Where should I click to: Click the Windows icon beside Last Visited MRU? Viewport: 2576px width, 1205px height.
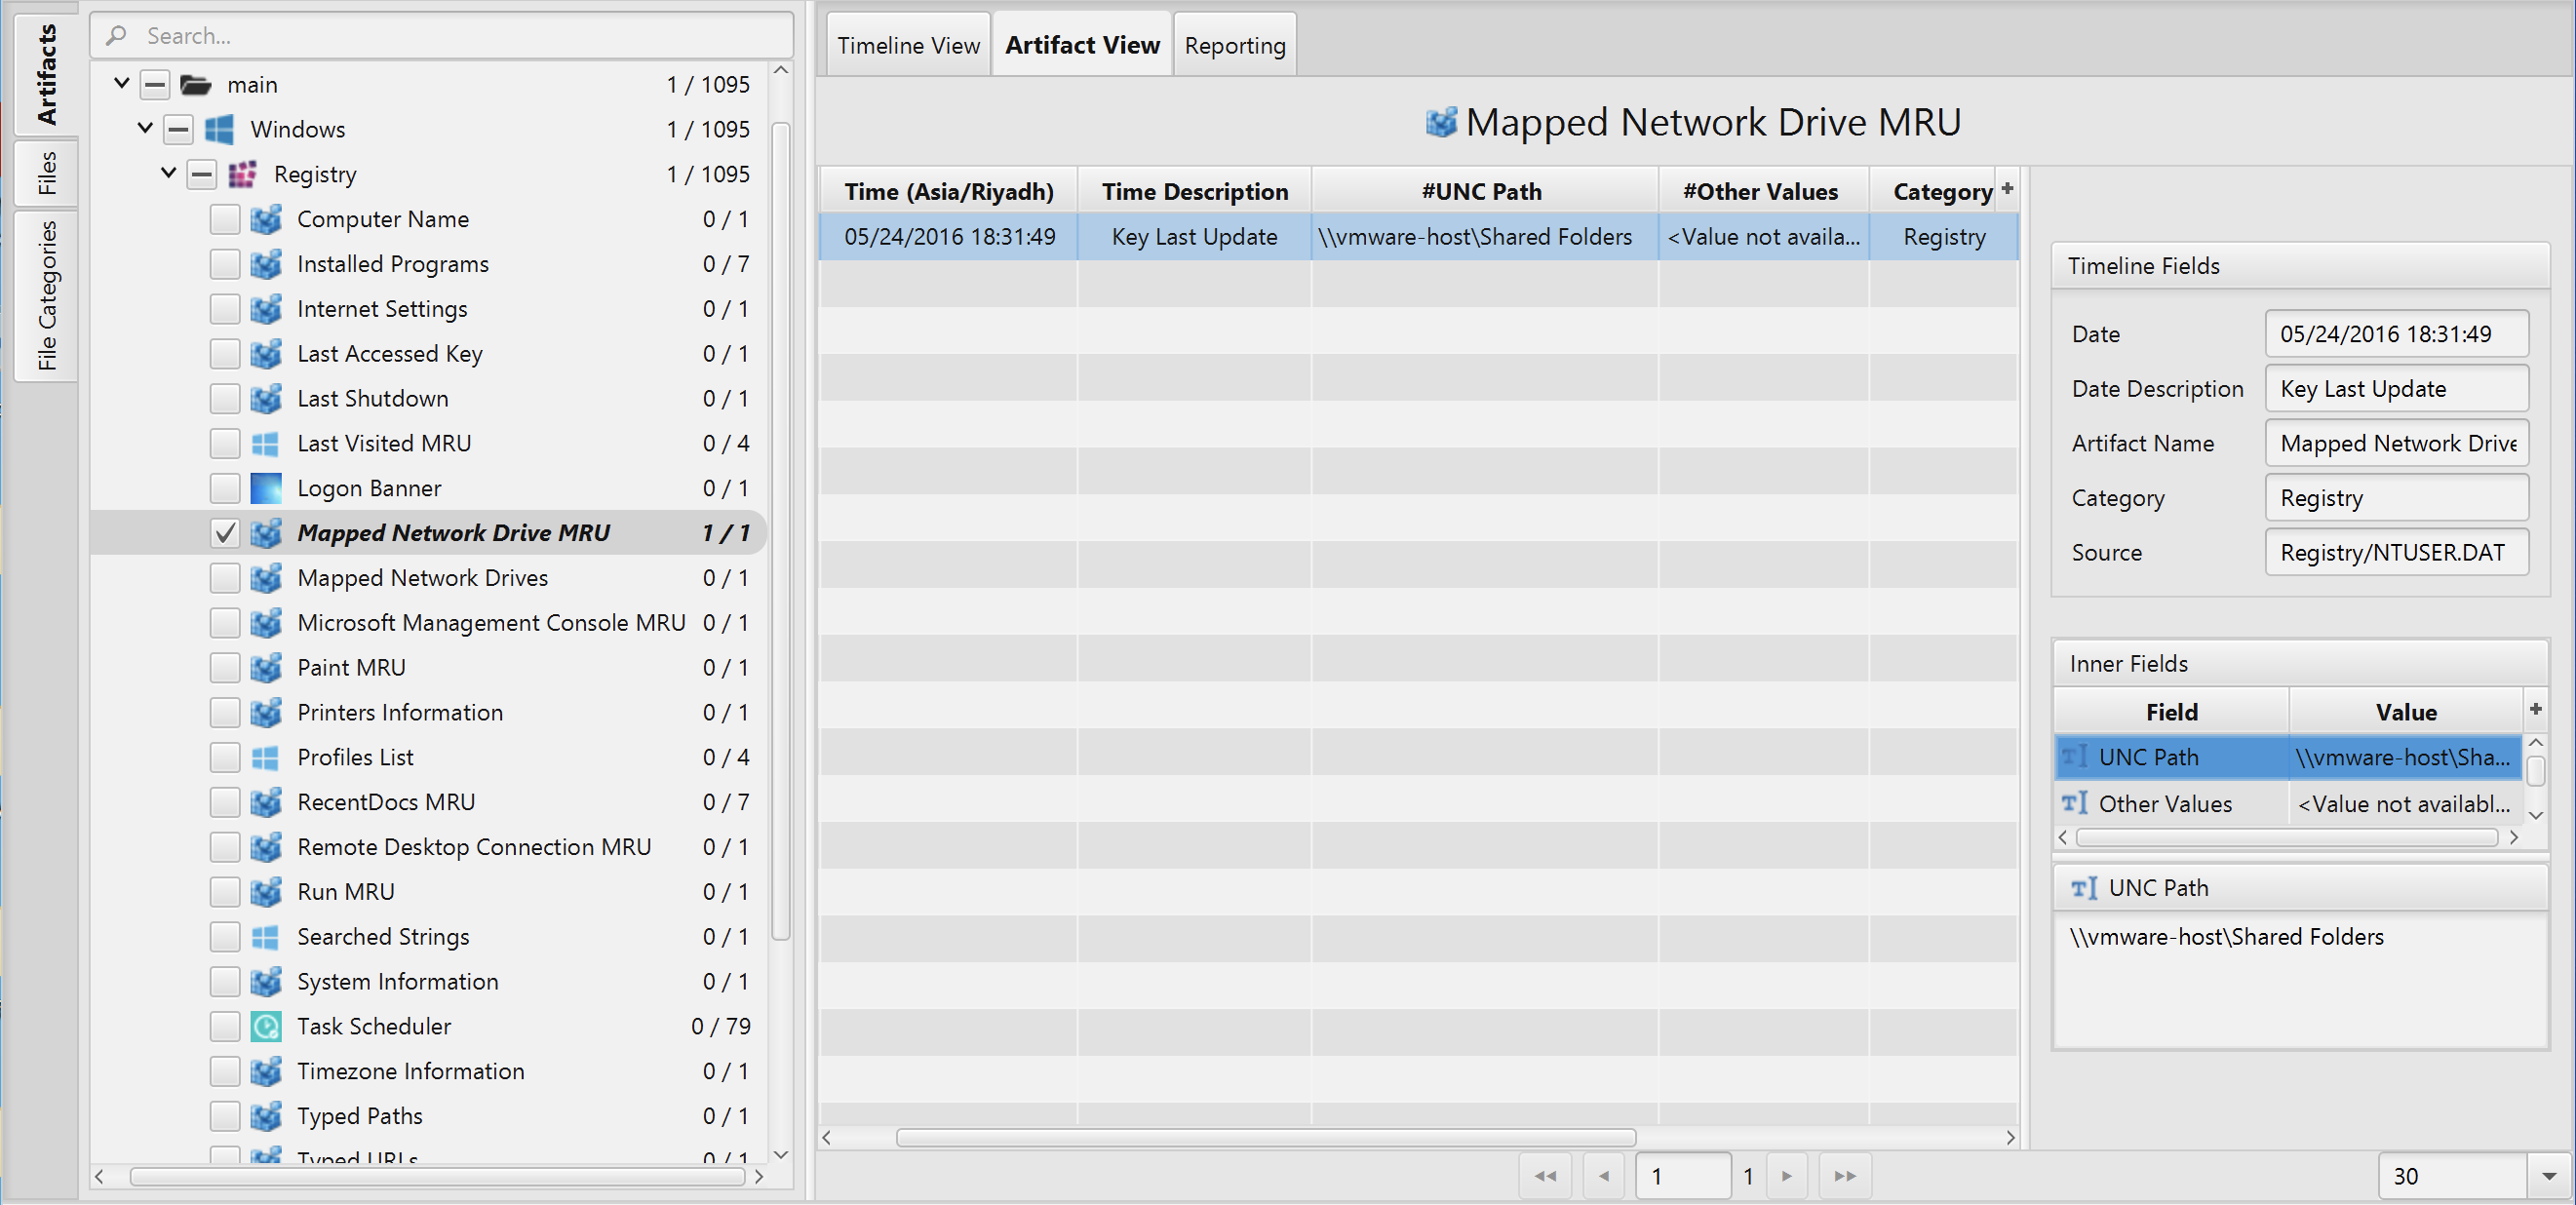tap(267, 443)
